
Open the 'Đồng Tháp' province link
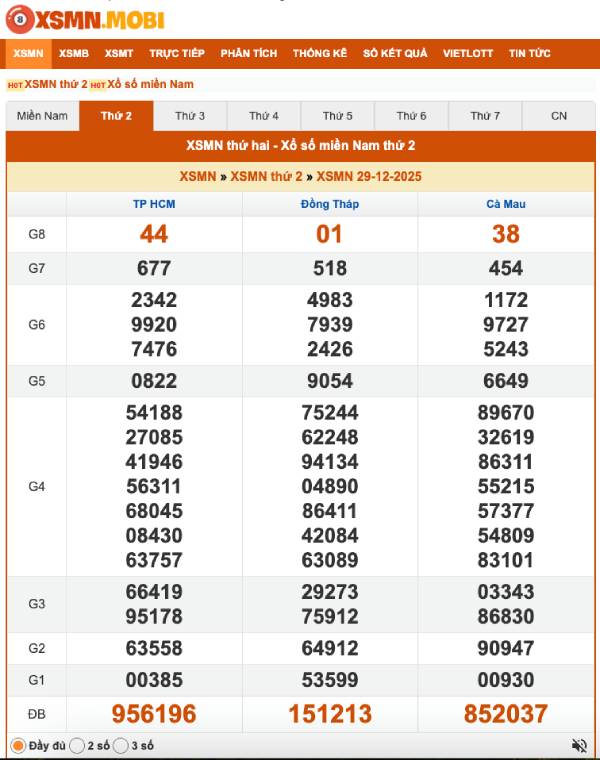pyautogui.click(x=329, y=204)
